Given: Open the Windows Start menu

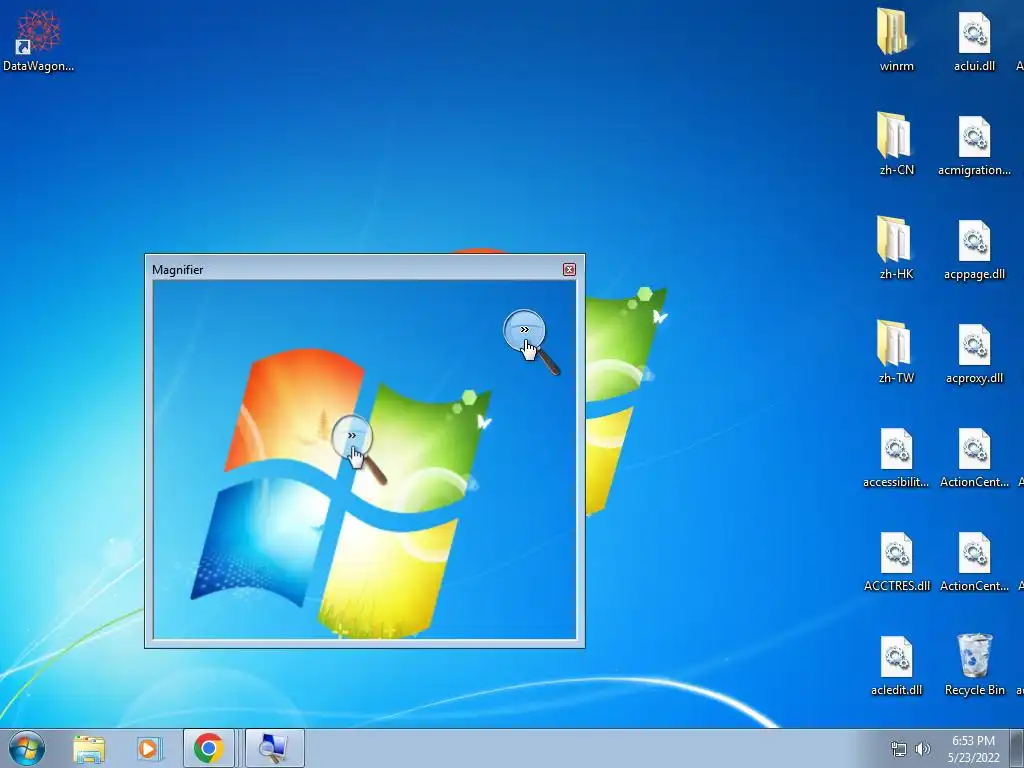Looking at the screenshot, I should 27,748.
